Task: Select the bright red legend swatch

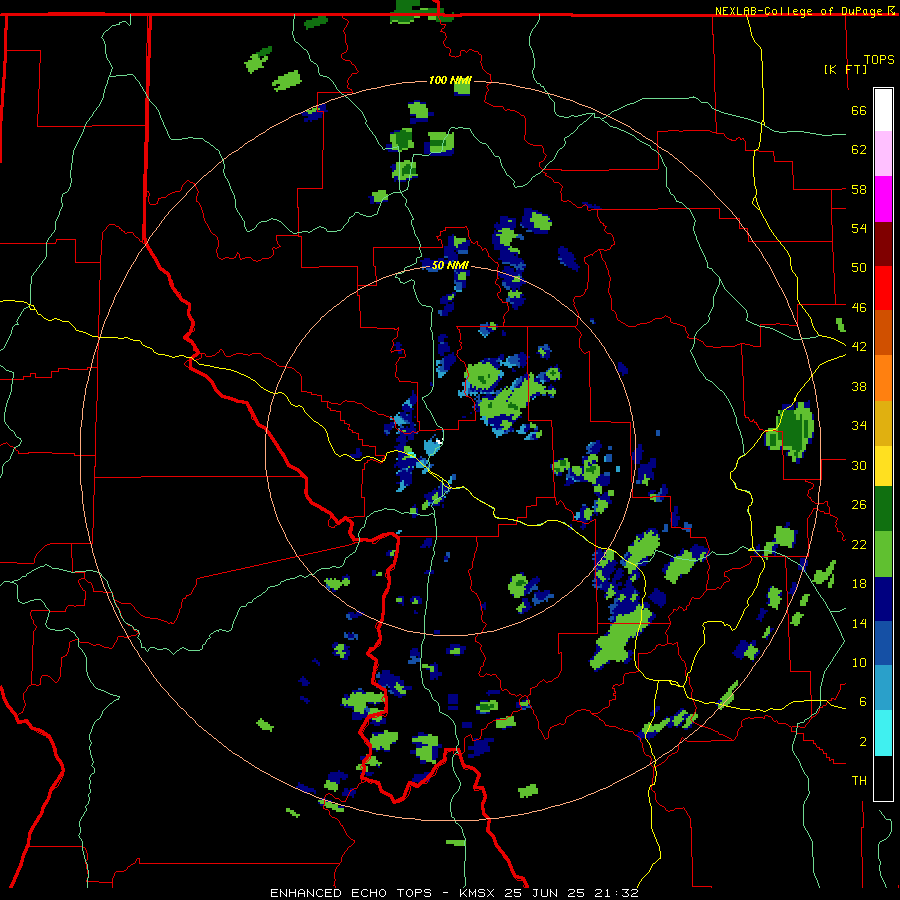Action: click(x=883, y=288)
